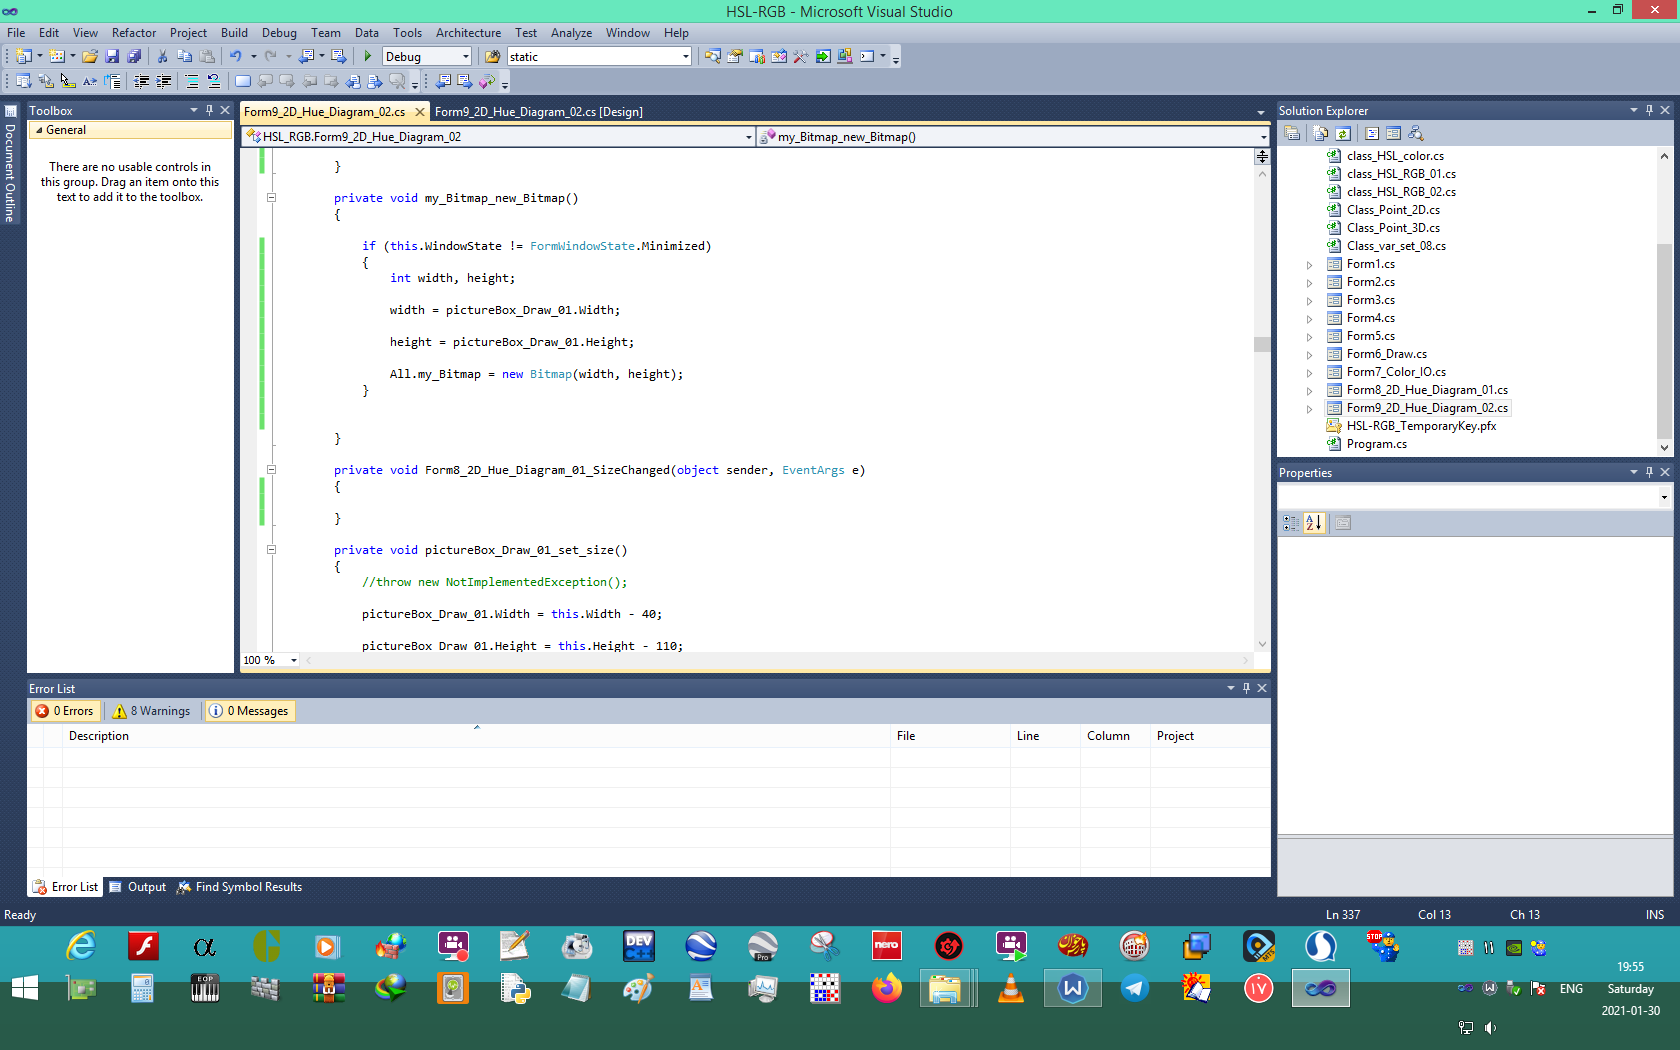Open View Class Diagram in Solution Explorer
The width and height of the screenshot is (1680, 1050).
(1416, 133)
